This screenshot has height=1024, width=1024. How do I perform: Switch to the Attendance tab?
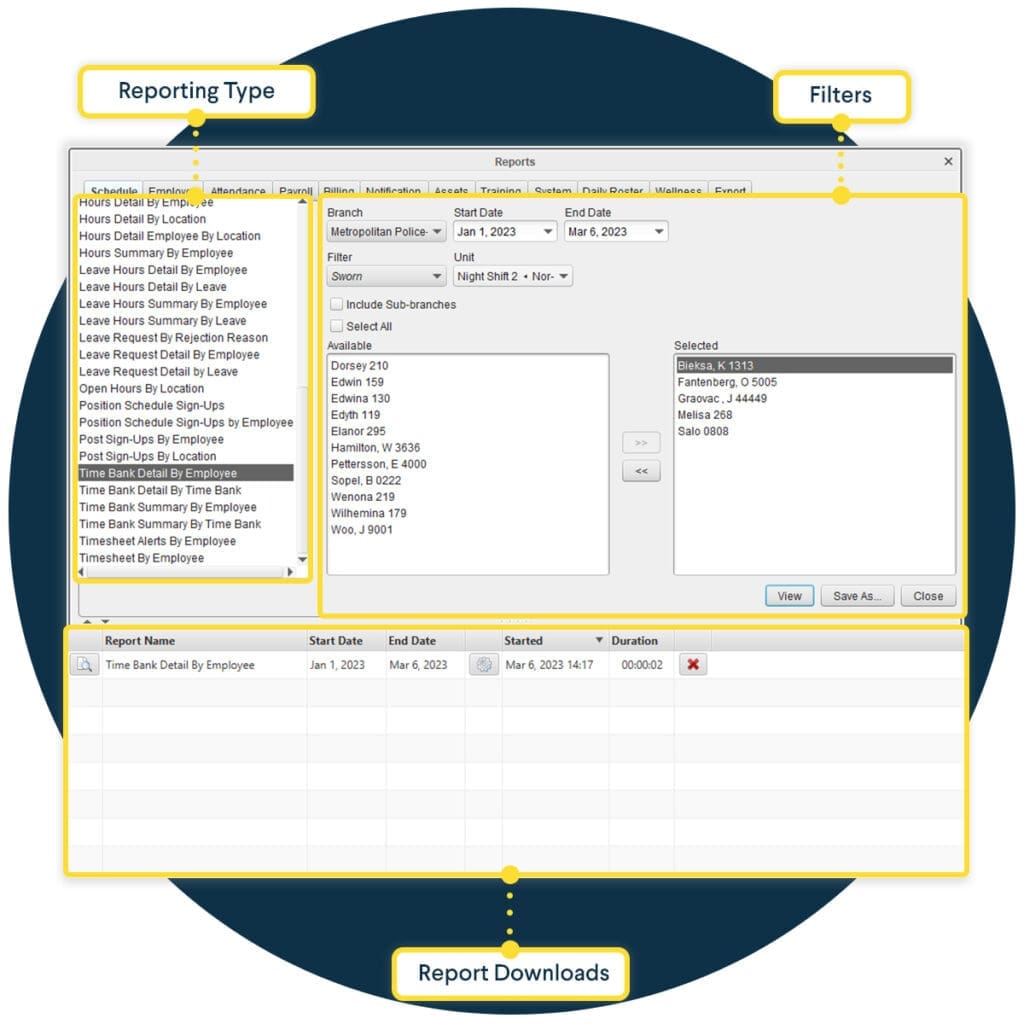point(238,189)
